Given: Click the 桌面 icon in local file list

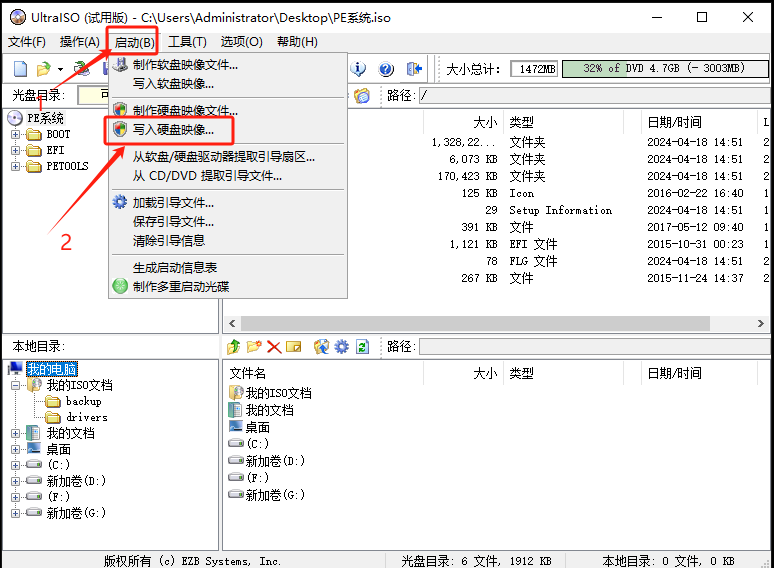Looking at the screenshot, I should 235,426.
